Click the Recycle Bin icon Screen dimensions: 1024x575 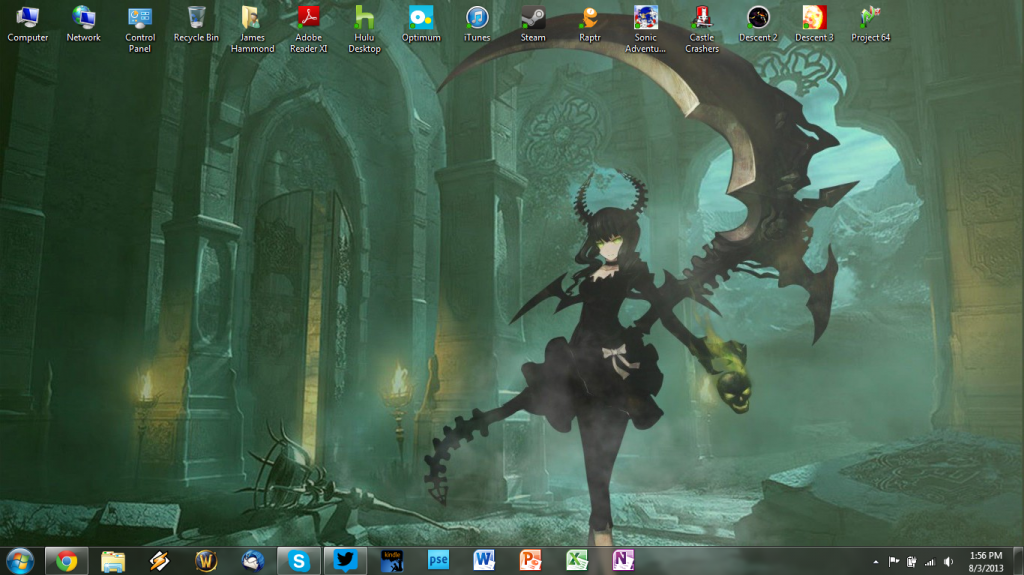[196, 24]
